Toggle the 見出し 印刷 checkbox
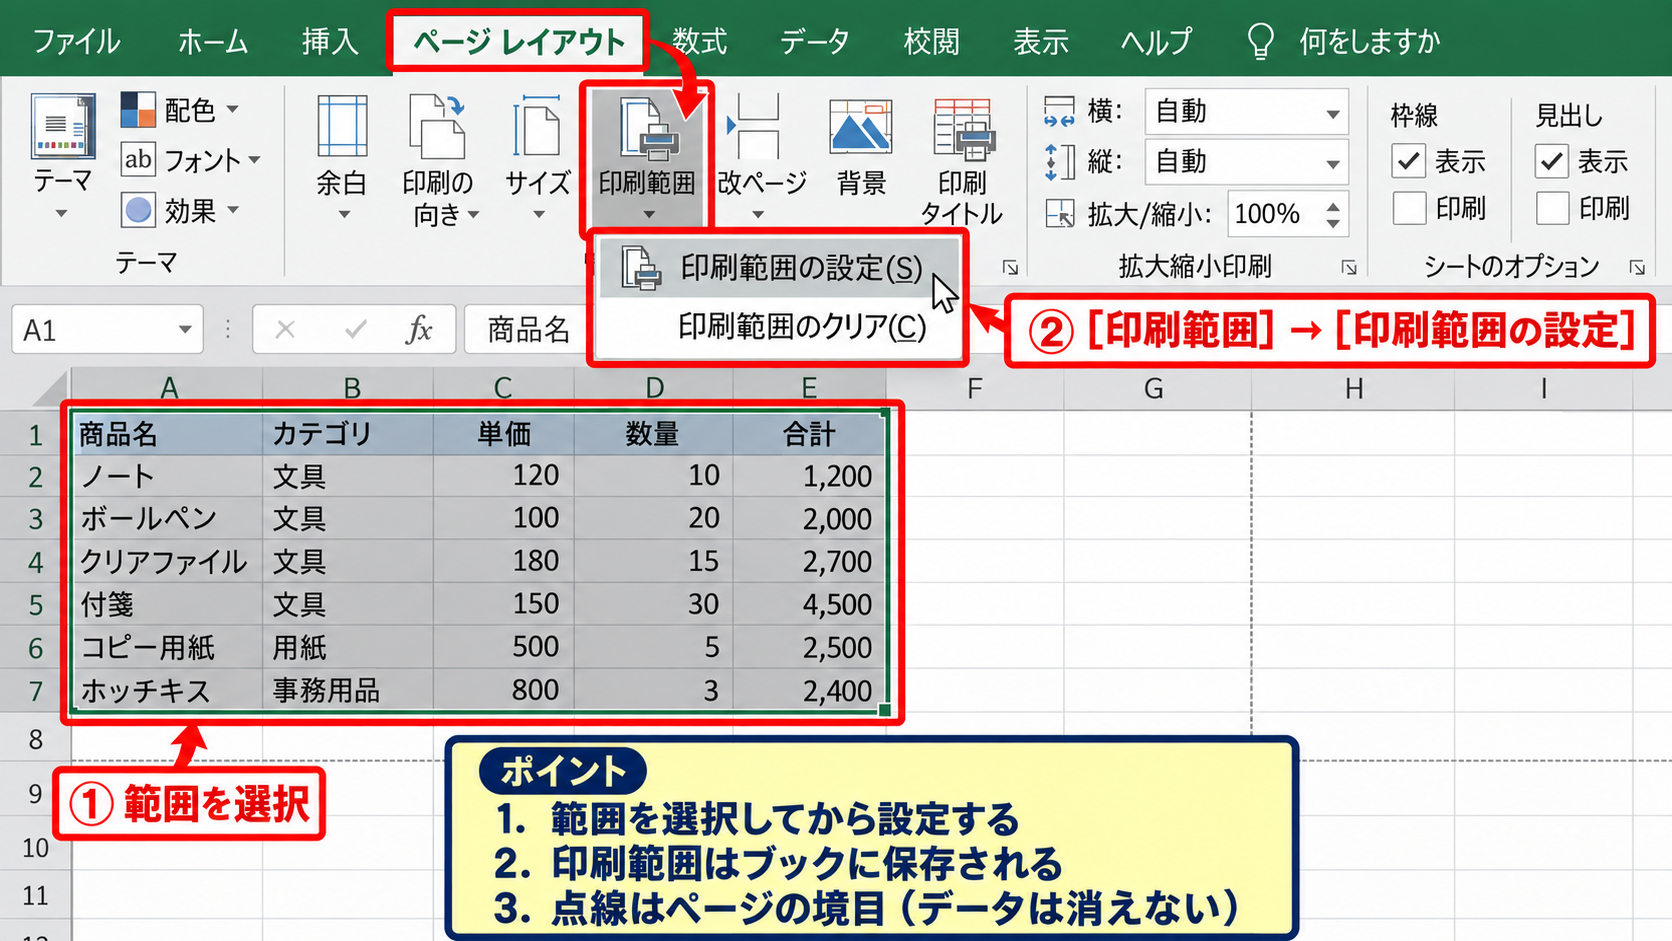 pos(1552,209)
